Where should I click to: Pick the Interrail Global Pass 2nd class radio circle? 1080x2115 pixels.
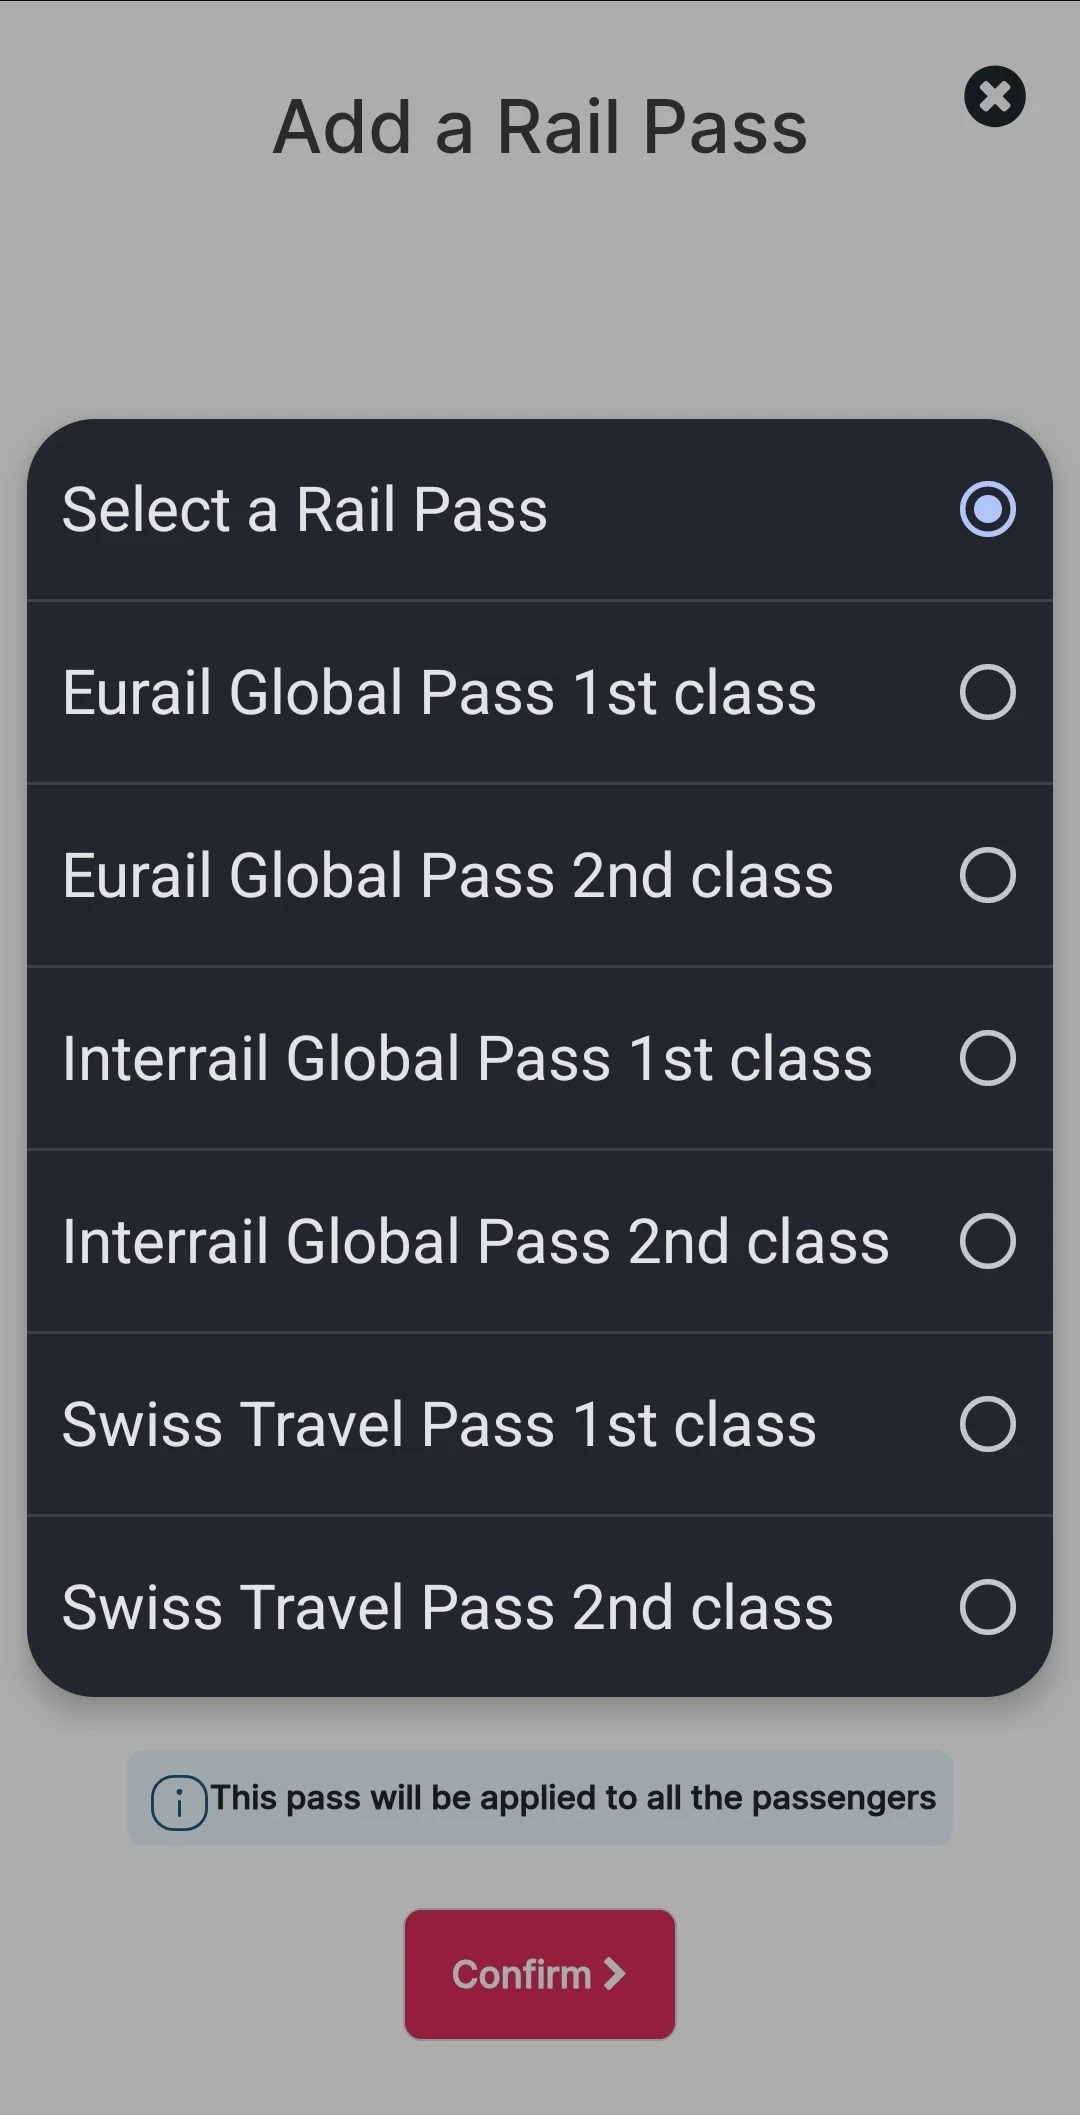click(x=987, y=1241)
